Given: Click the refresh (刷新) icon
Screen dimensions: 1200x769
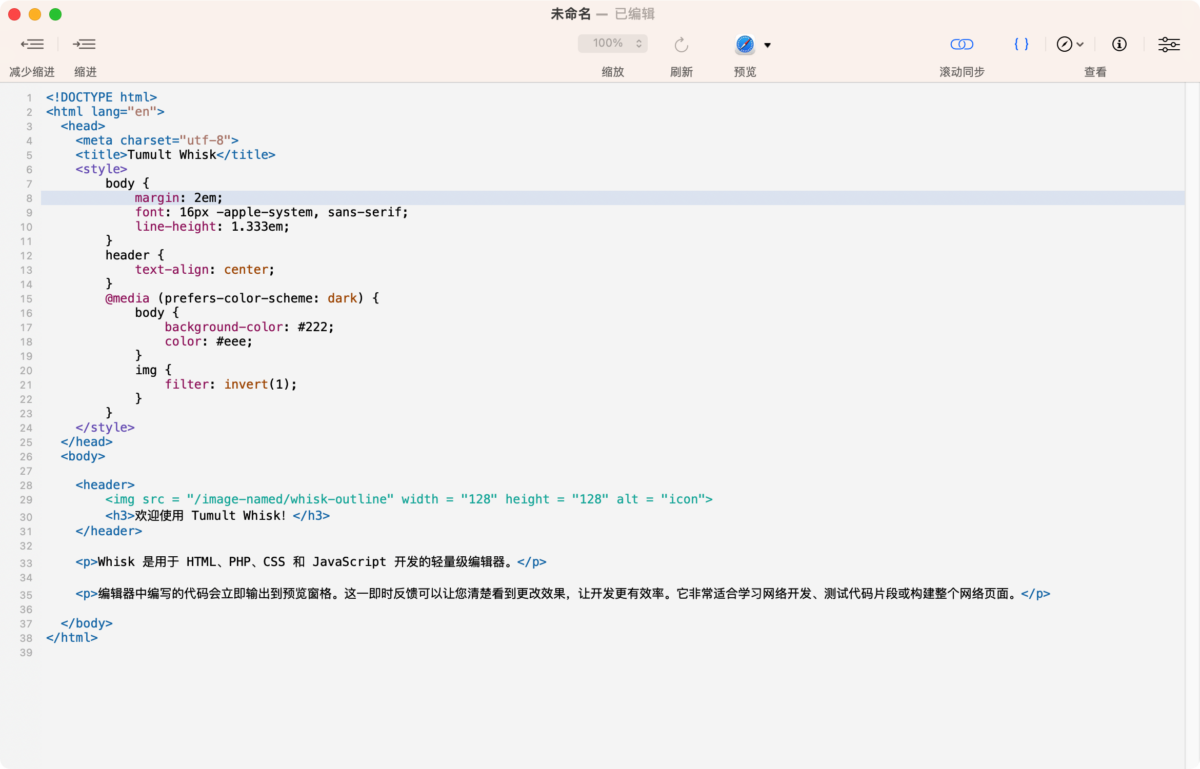Looking at the screenshot, I should pyautogui.click(x=681, y=44).
